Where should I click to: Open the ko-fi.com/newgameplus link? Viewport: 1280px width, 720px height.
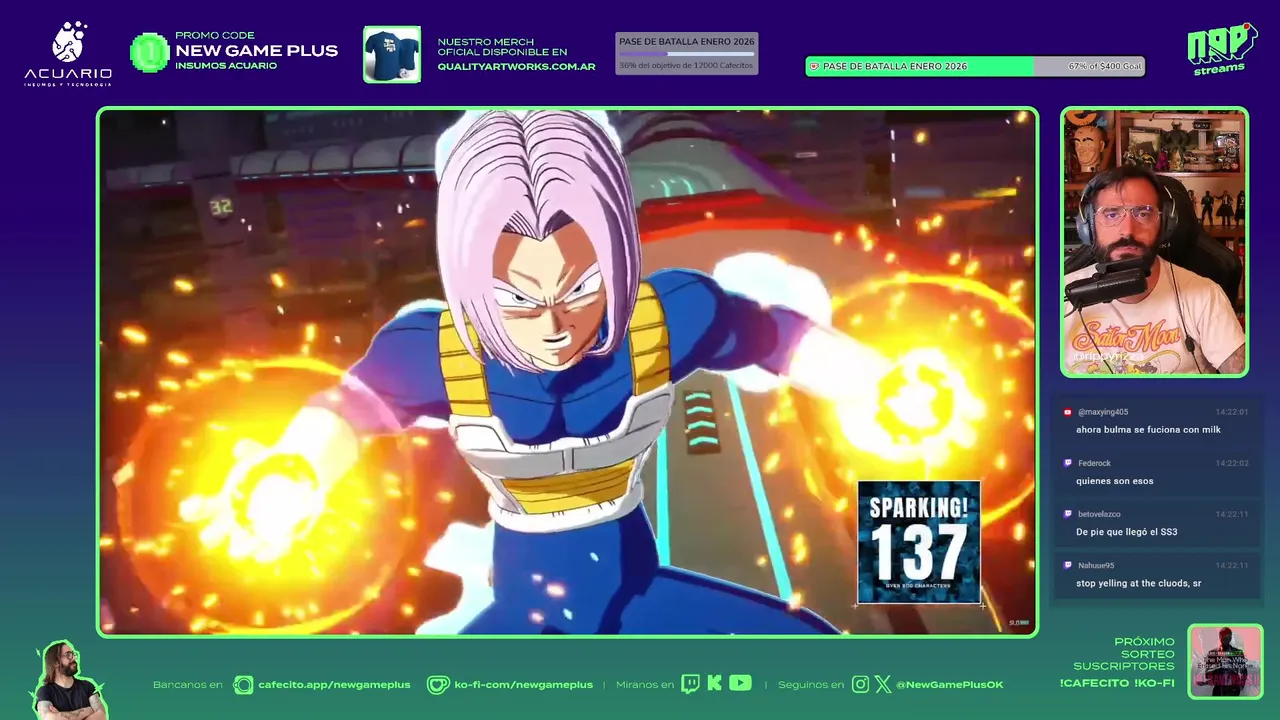(523, 685)
